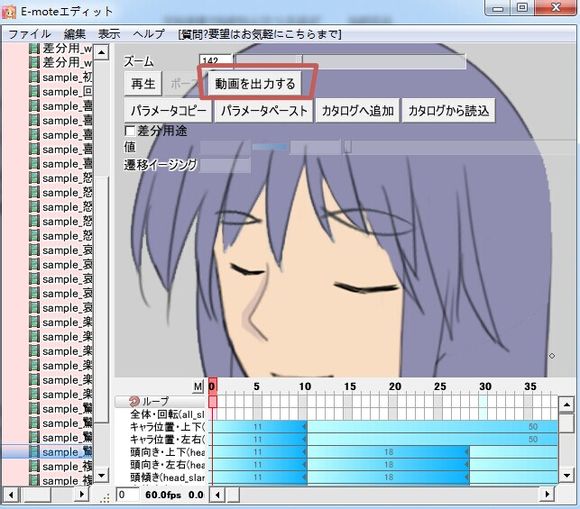The width and height of the screenshot is (580, 509).
Task: Click frame 35 on the timeline ruler
Action: (x=530, y=387)
